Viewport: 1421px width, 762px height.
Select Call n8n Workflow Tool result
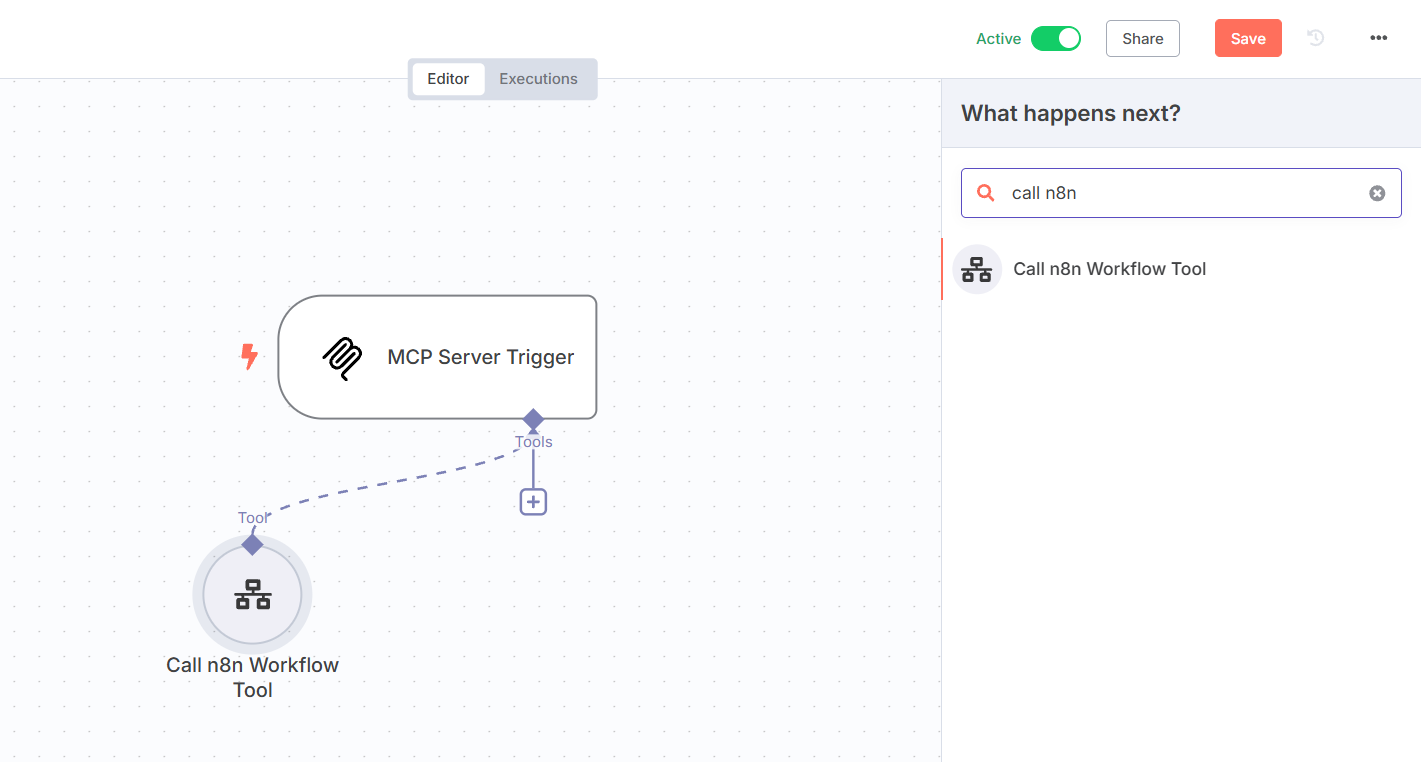[1181, 269]
